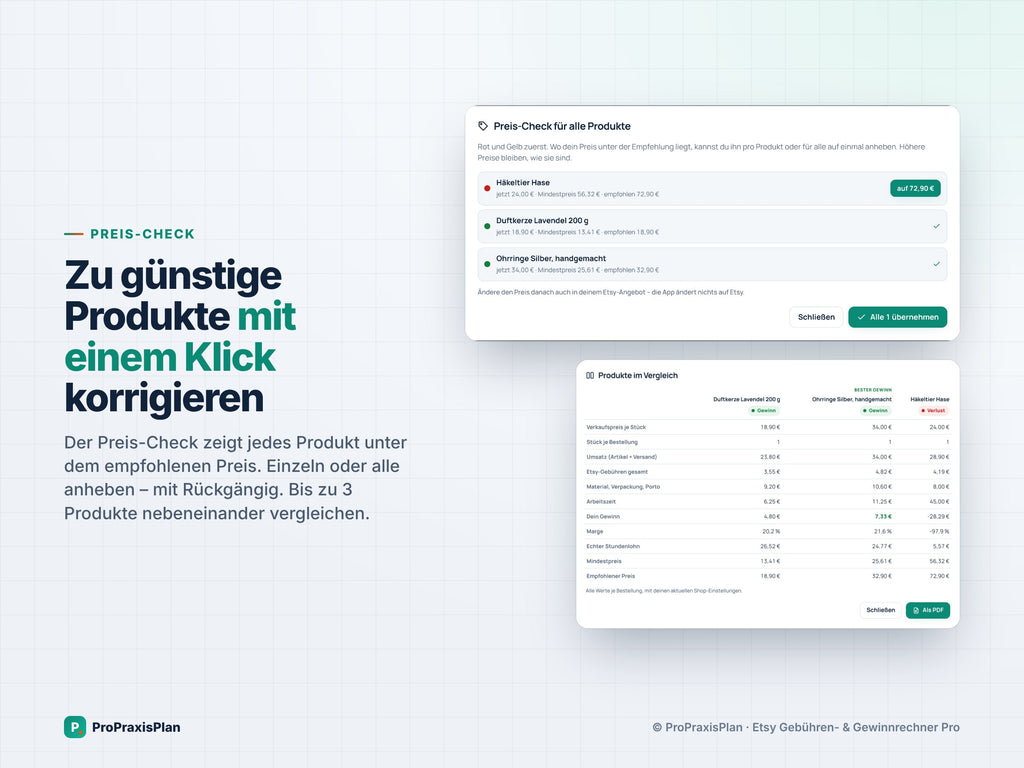Click the 'Duftkerze Lavendel 200 g' column header in comparison
Screen dimensions: 1024x768
click(x=746, y=399)
